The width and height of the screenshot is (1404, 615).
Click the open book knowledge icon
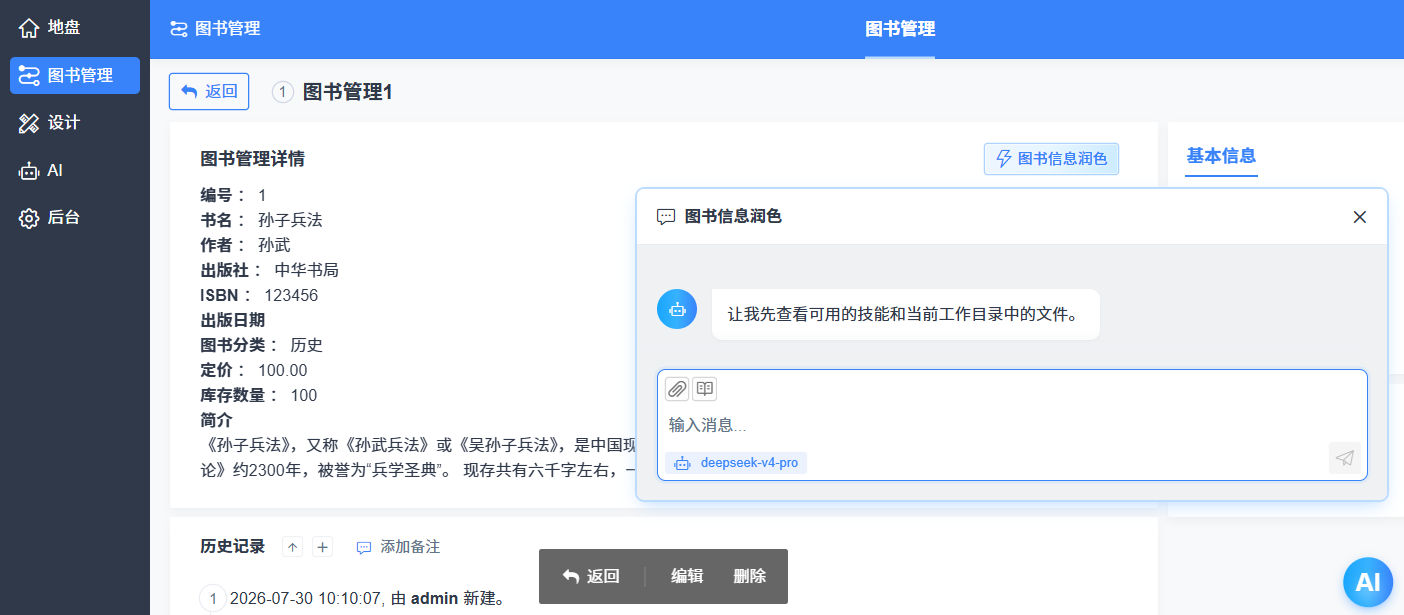(705, 389)
